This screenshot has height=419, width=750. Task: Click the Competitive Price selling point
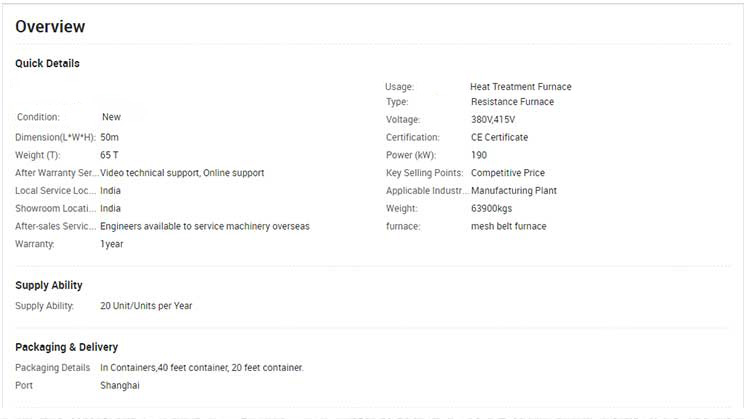pos(507,173)
